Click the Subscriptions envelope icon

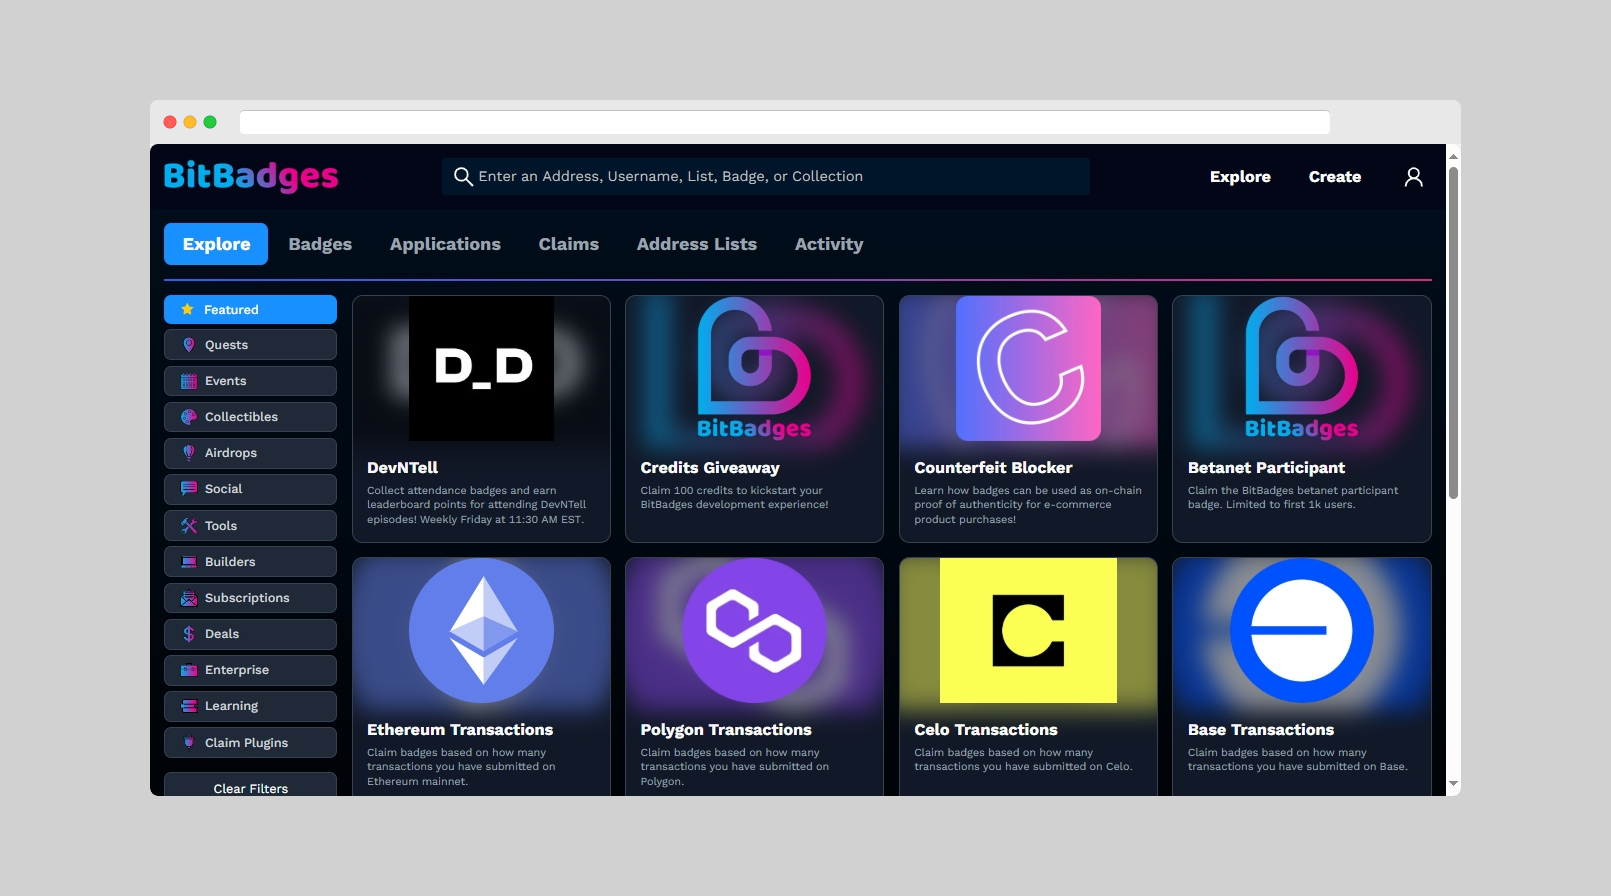click(188, 598)
